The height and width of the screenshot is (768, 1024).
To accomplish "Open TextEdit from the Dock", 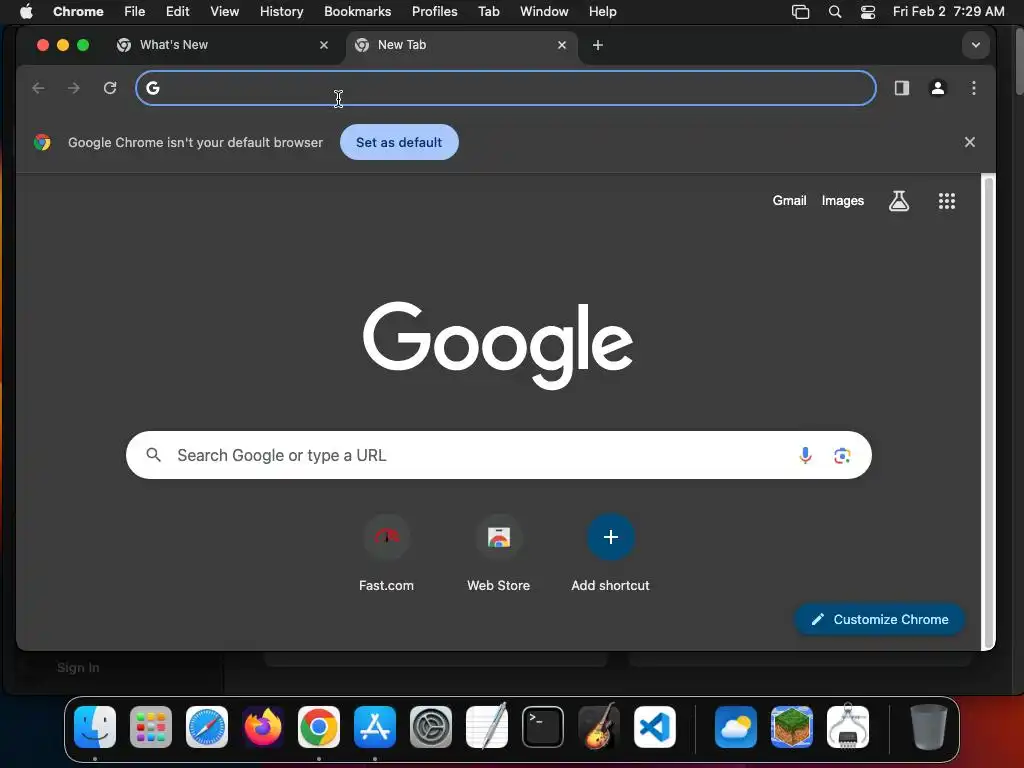I will (x=487, y=727).
